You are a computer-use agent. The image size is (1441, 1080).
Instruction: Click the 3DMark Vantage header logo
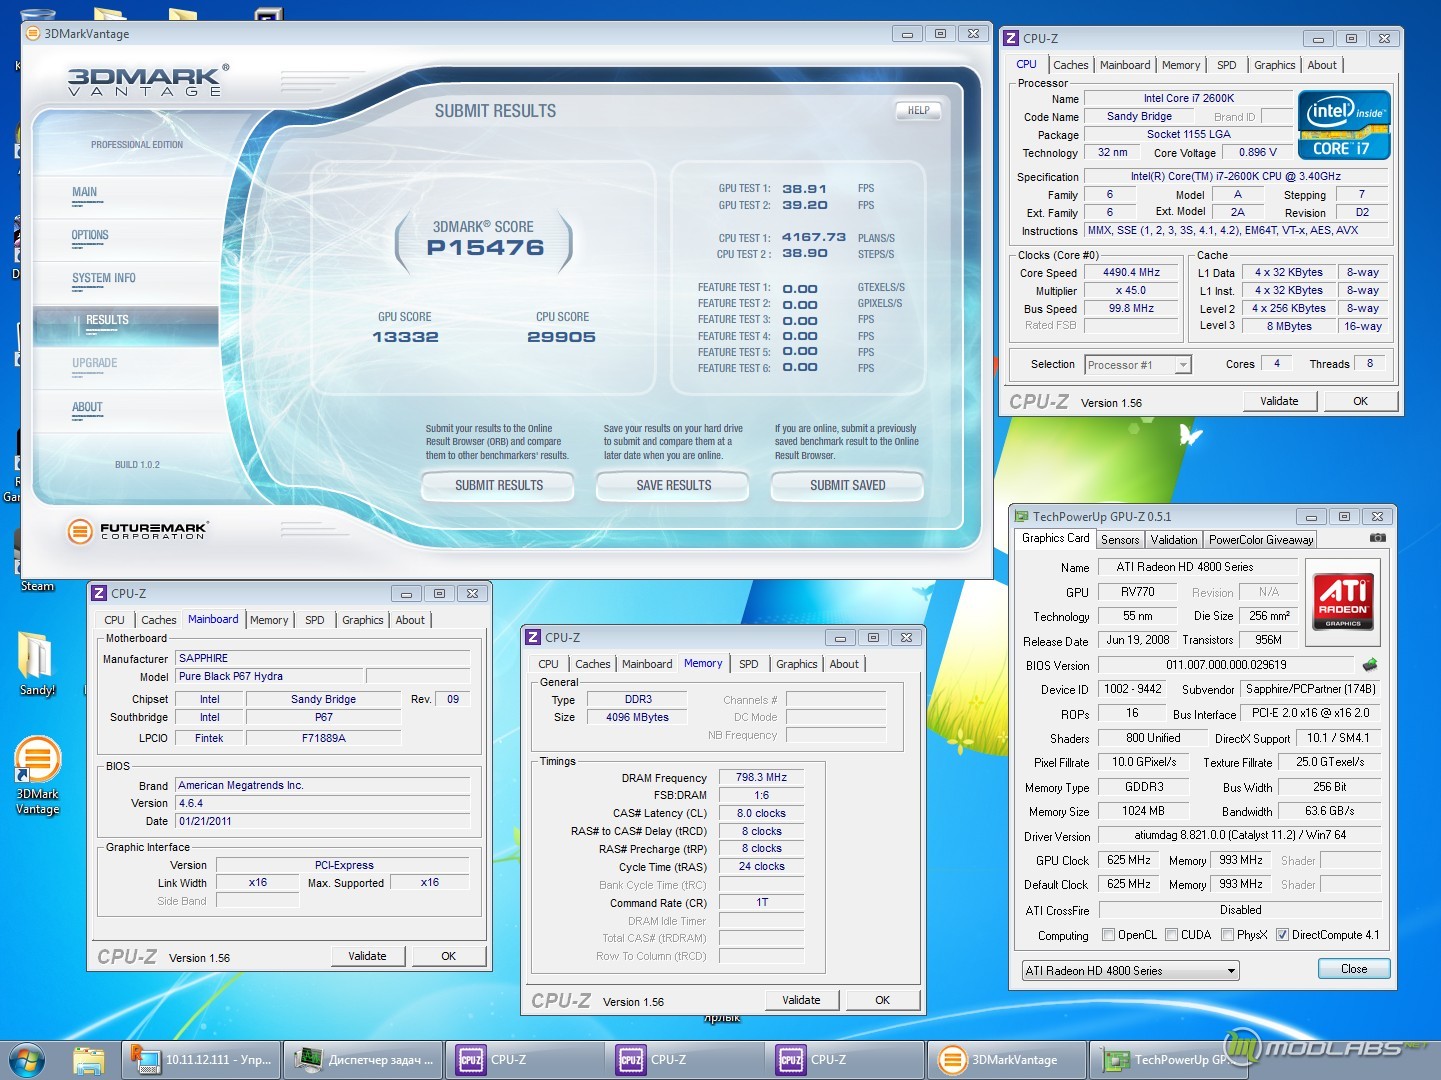[148, 81]
